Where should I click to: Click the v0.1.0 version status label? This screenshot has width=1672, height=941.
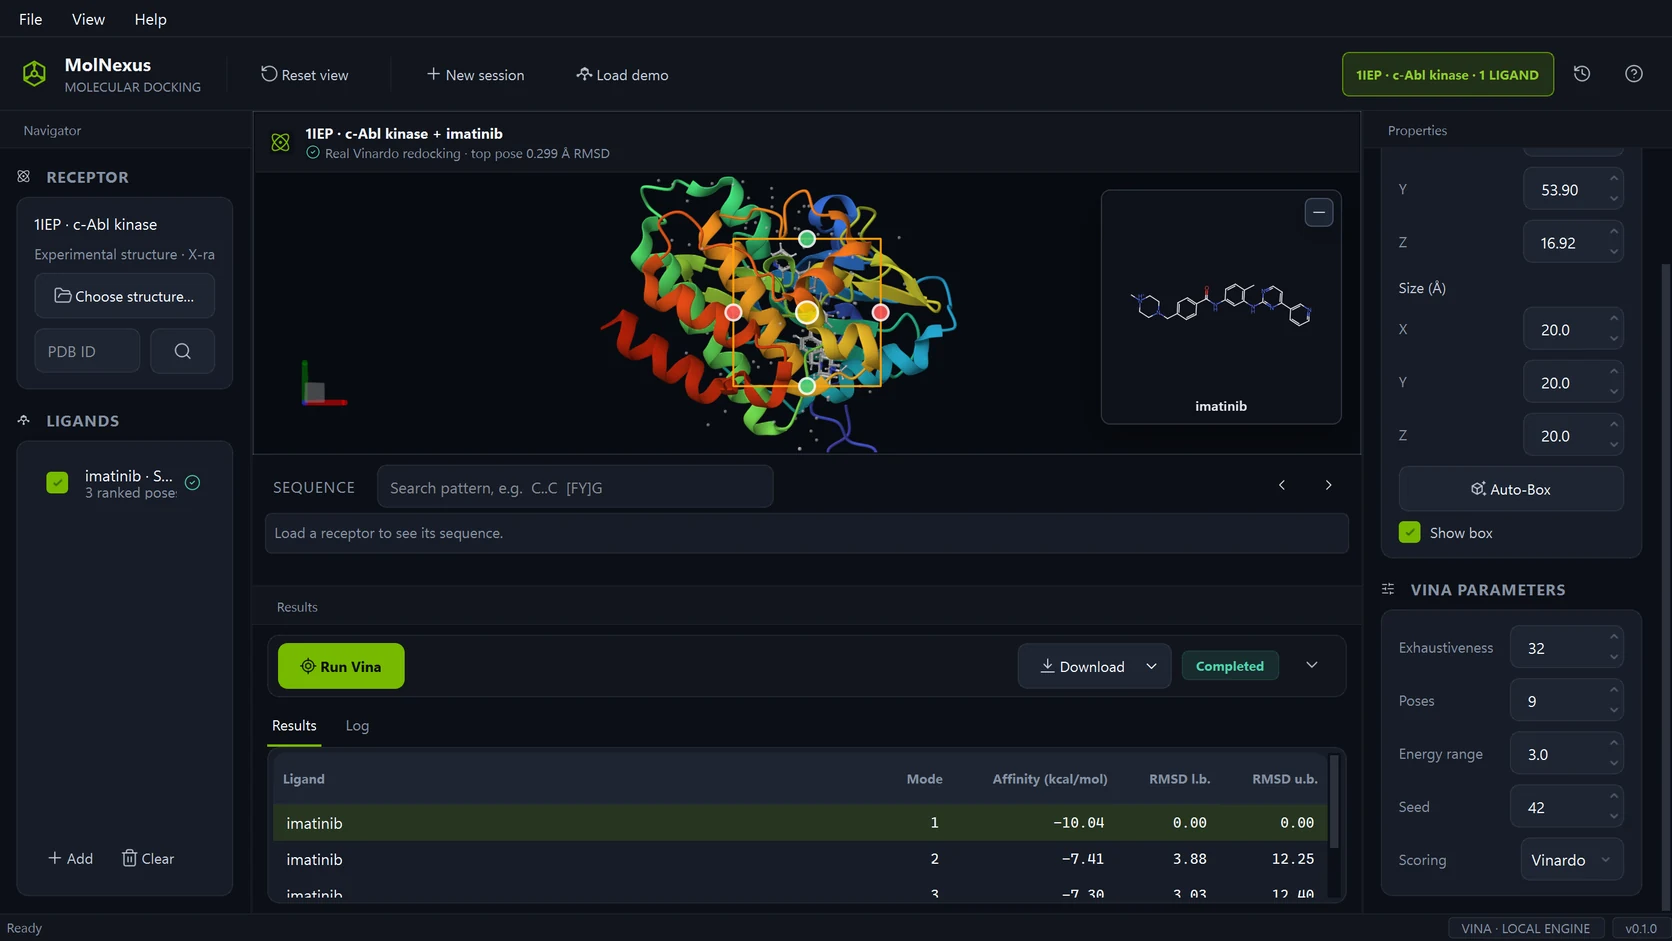[1641, 928]
